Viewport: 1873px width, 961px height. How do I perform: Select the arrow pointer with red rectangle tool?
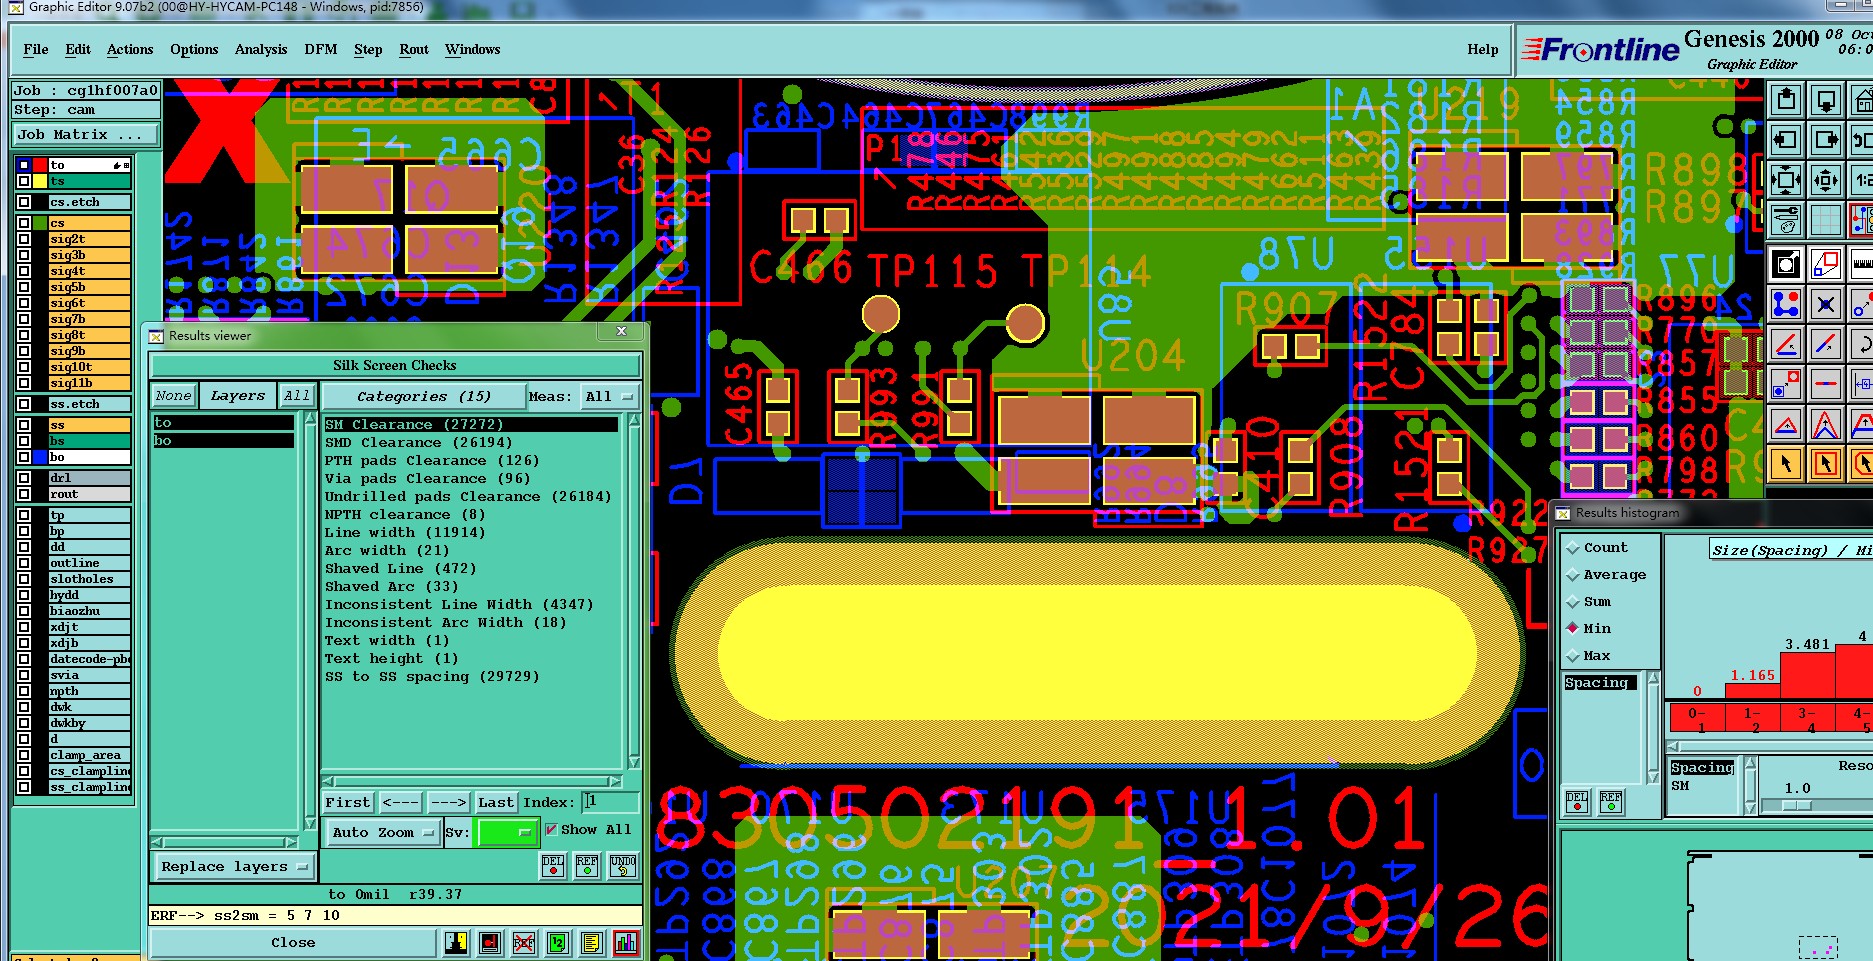pyautogui.click(x=1826, y=463)
